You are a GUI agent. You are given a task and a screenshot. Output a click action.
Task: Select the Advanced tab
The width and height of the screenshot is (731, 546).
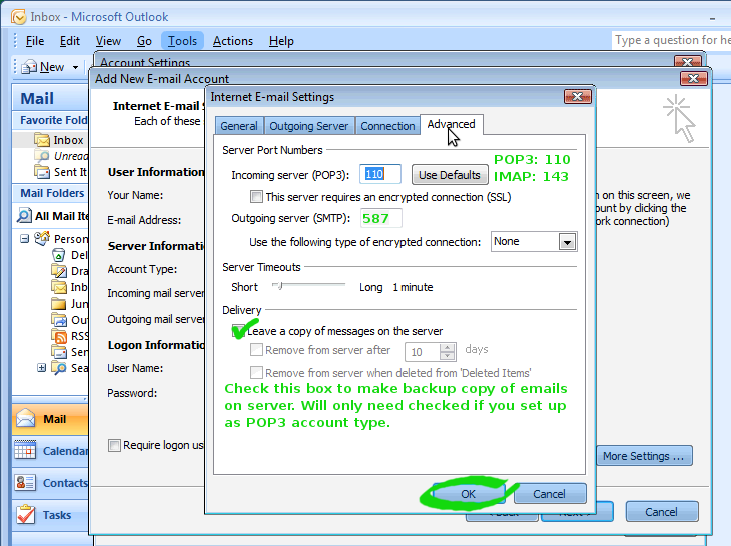pos(451,124)
